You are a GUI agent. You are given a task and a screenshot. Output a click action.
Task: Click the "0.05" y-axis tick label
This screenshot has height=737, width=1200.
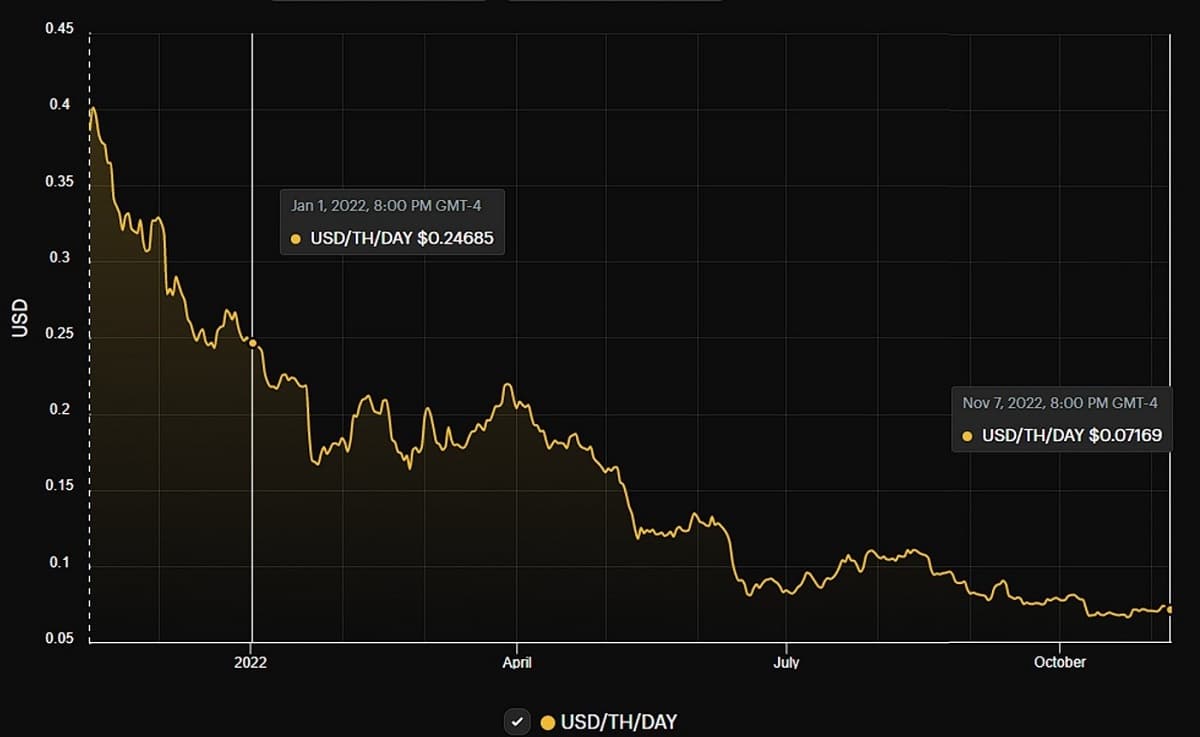[x=59, y=639]
